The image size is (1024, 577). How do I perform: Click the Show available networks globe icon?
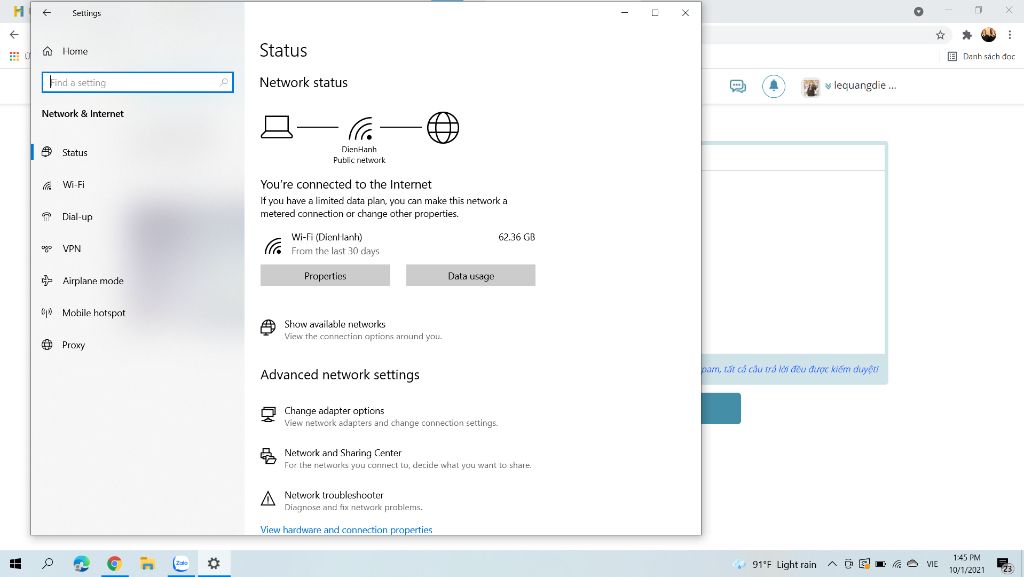[268, 328]
